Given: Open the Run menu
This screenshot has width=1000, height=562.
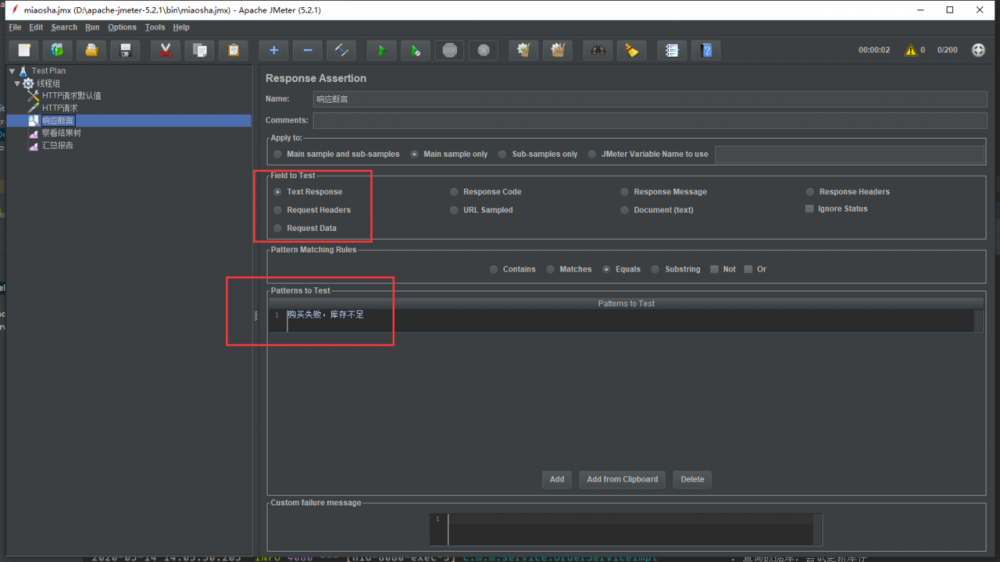Looking at the screenshot, I should click(x=92, y=27).
